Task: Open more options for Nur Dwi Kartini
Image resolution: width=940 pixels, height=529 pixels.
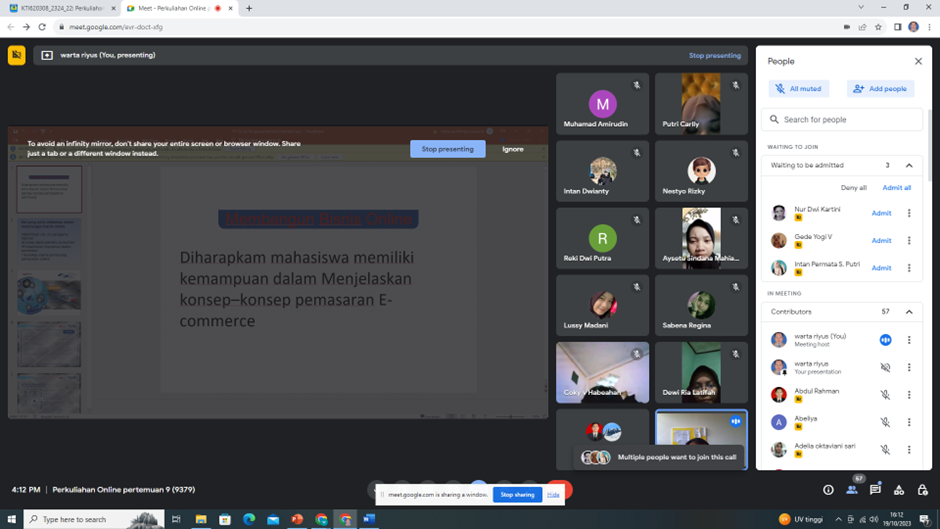Action: coord(909,213)
